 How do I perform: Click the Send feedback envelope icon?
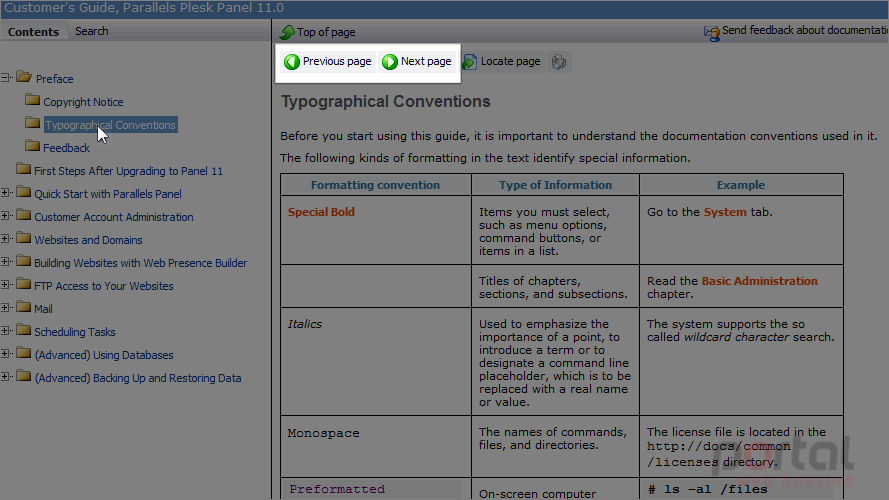712,33
